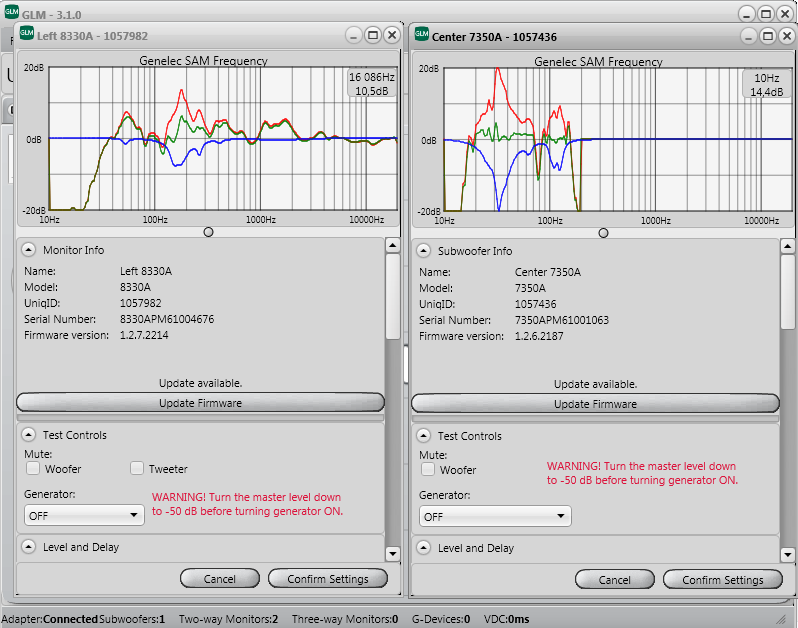Image resolution: width=798 pixels, height=628 pixels.
Task: Click resize grip in status bar corner
Action: (x=781, y=619)
